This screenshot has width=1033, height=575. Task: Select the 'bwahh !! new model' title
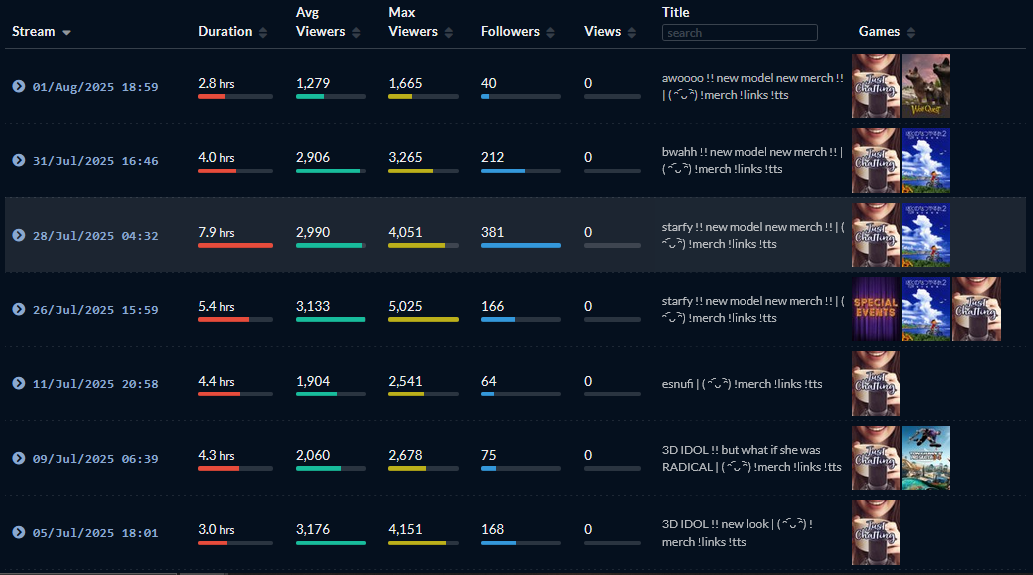752,160
